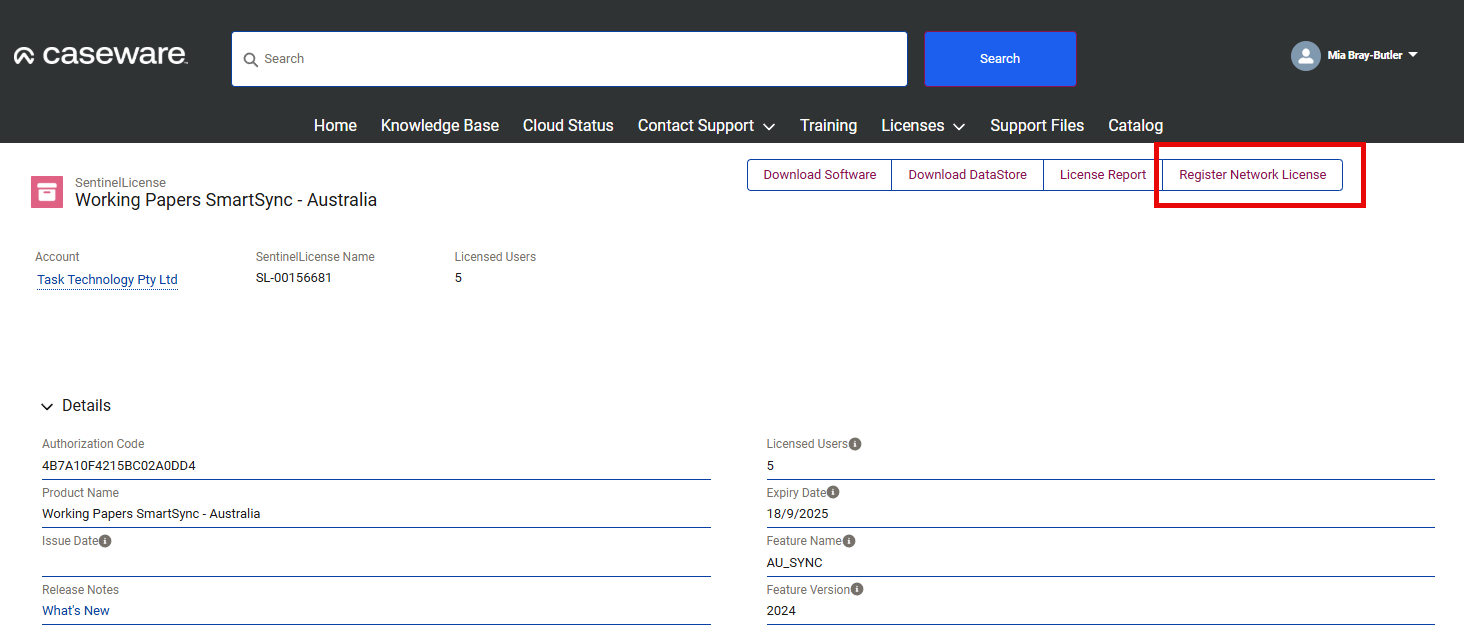Click the Licensed Users value 5 in Details
The width and height of the screenshot is (1464, 630).
[770, 466]
